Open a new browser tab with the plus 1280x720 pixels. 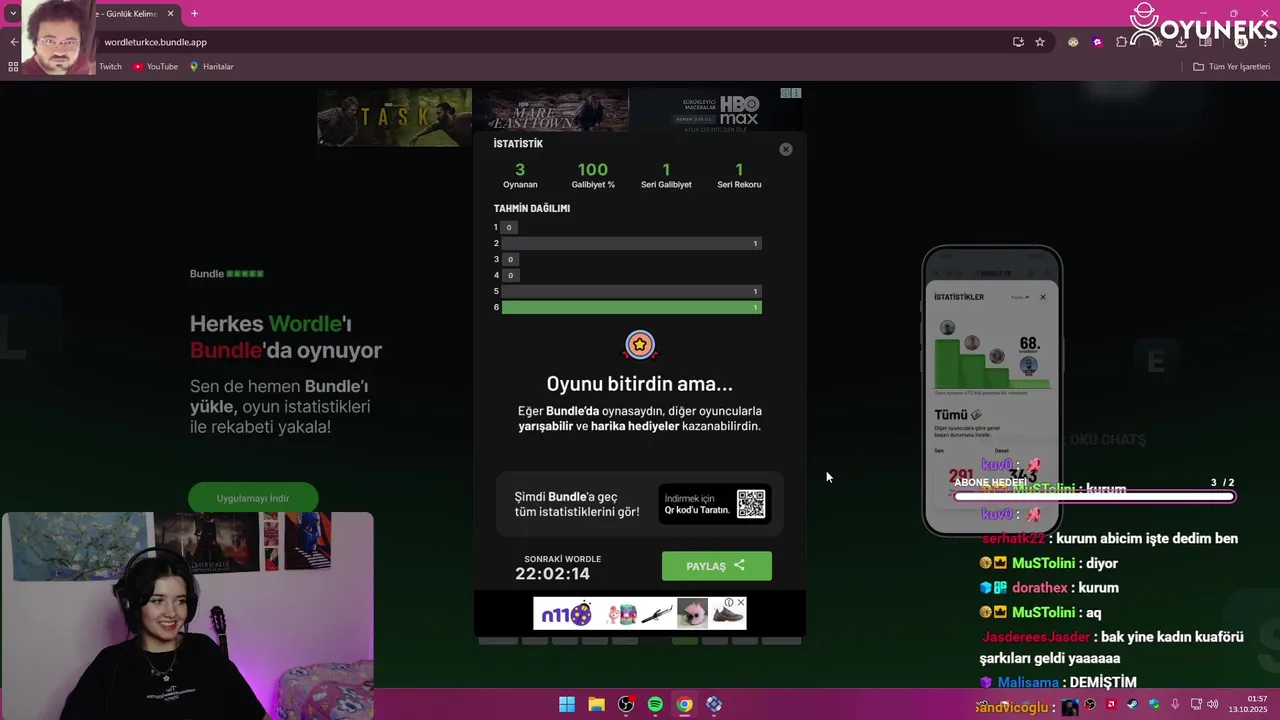tap(194, 13)
